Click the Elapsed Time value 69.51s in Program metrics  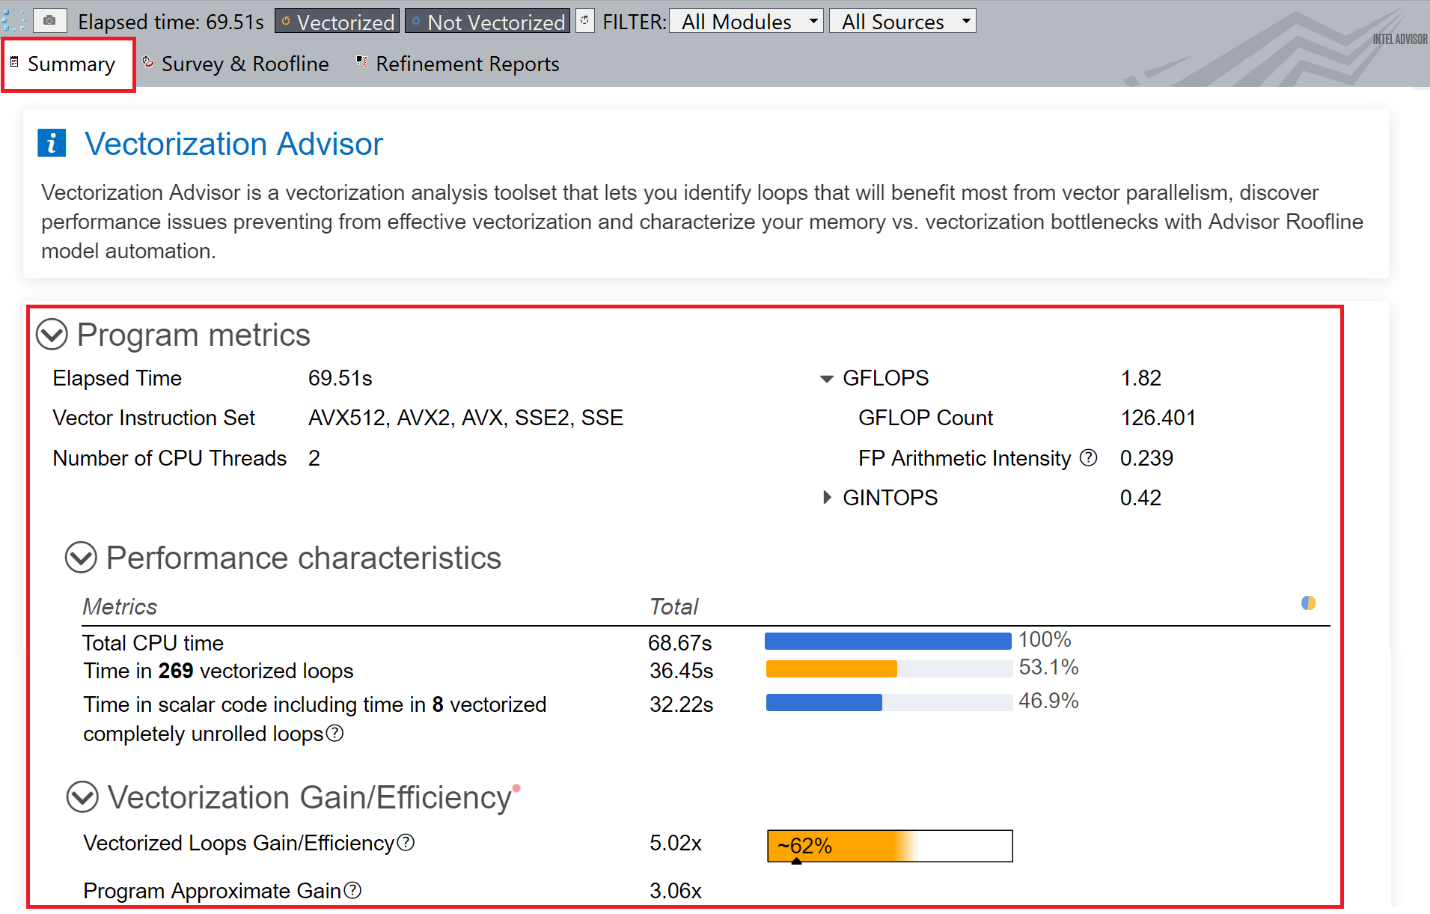(340, 378)
